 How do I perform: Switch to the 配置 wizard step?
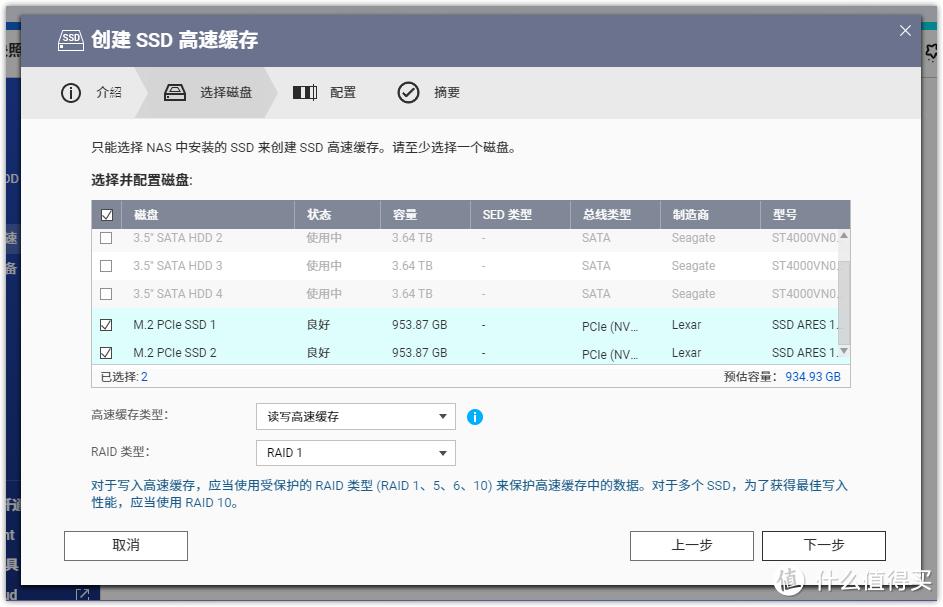[341, 92]
